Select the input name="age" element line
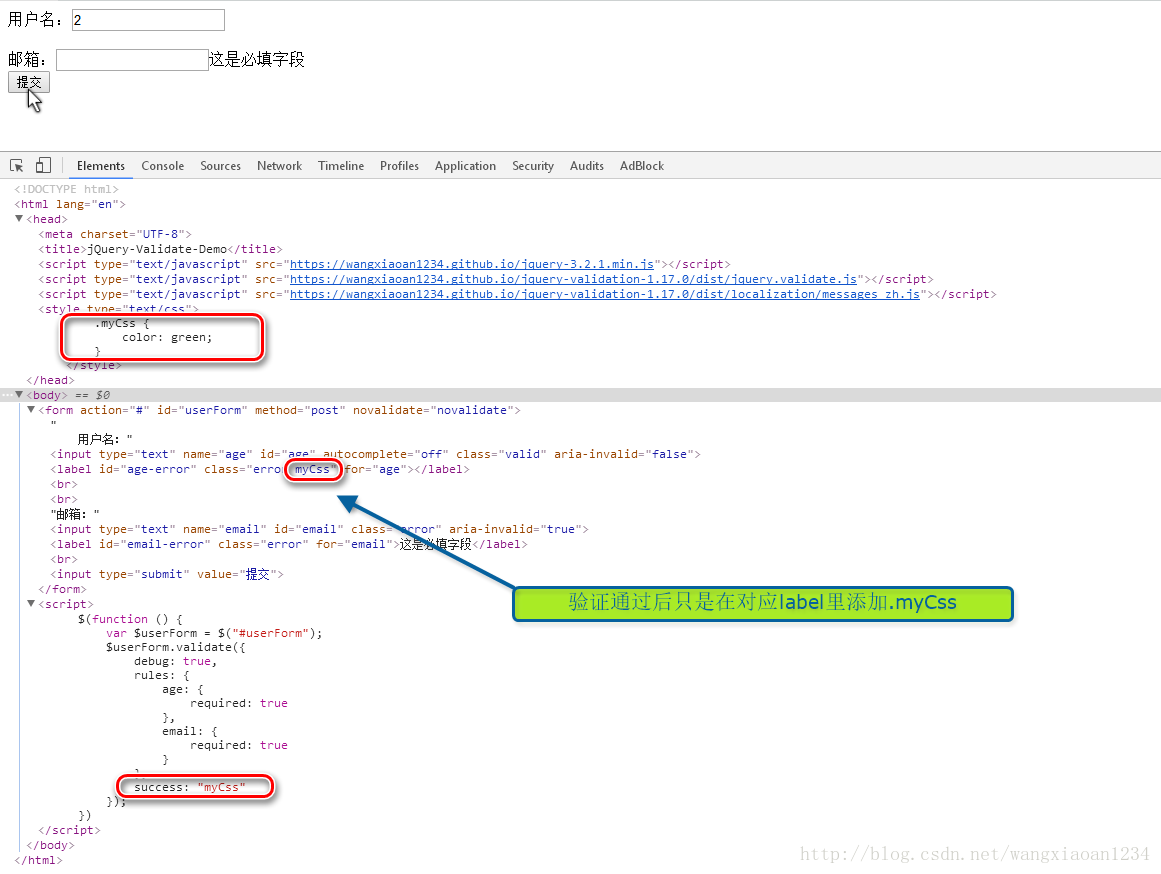Screen dimensions: 1161x874 tap(375, 454)
